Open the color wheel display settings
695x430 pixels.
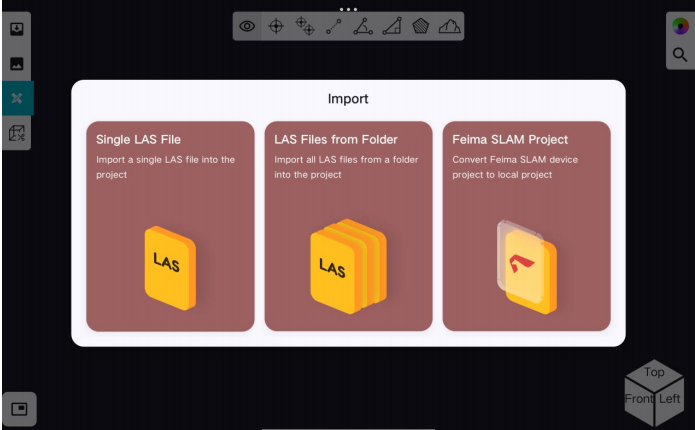point(680,27)
